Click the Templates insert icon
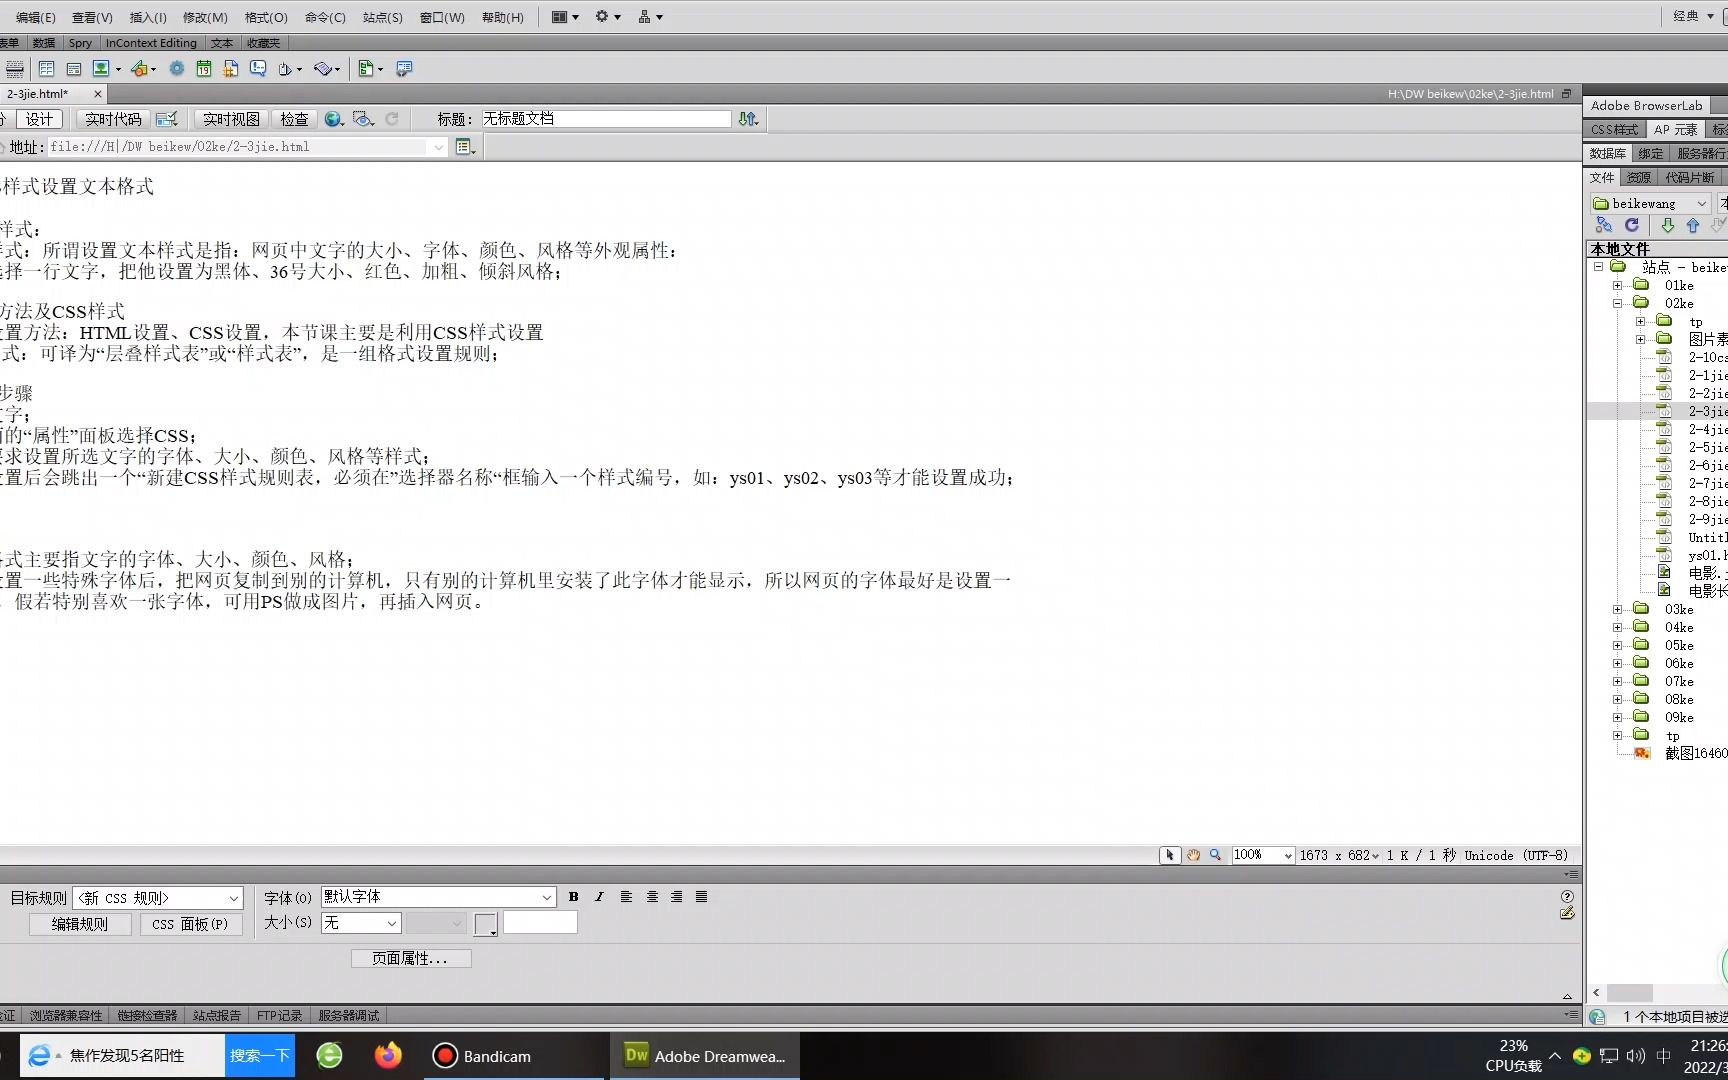1728x1080 pixels. [366, 69]
